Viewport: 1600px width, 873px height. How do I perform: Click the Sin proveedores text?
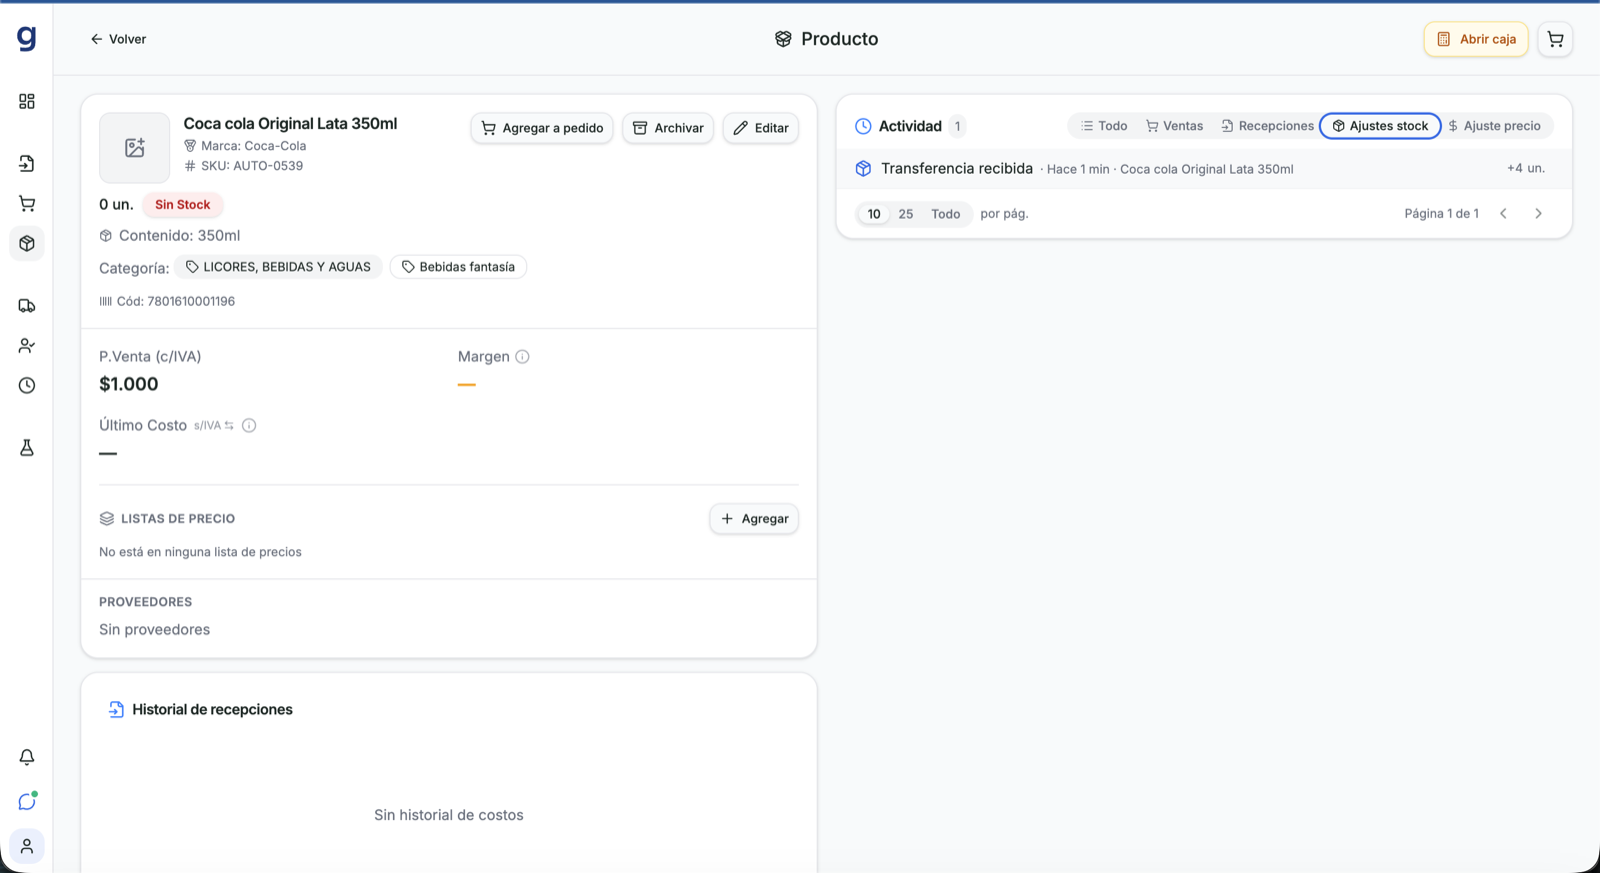155,630
